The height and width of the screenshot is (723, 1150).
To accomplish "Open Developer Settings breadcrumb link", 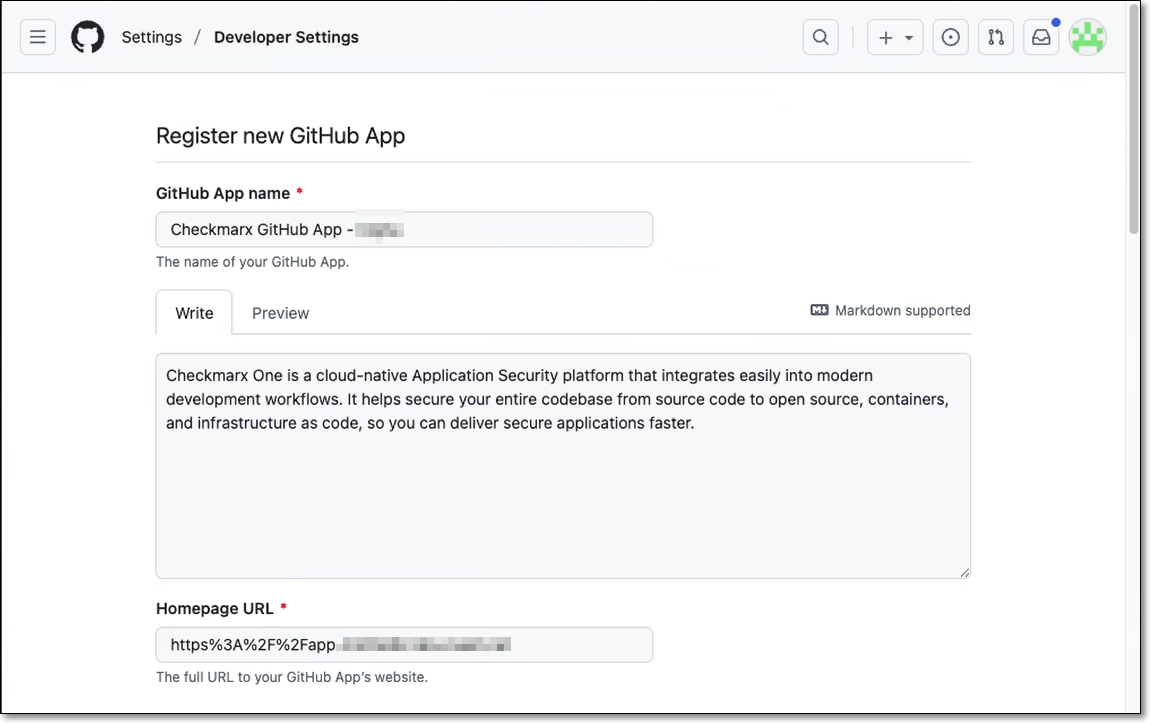I will click(x=286, y=38).
